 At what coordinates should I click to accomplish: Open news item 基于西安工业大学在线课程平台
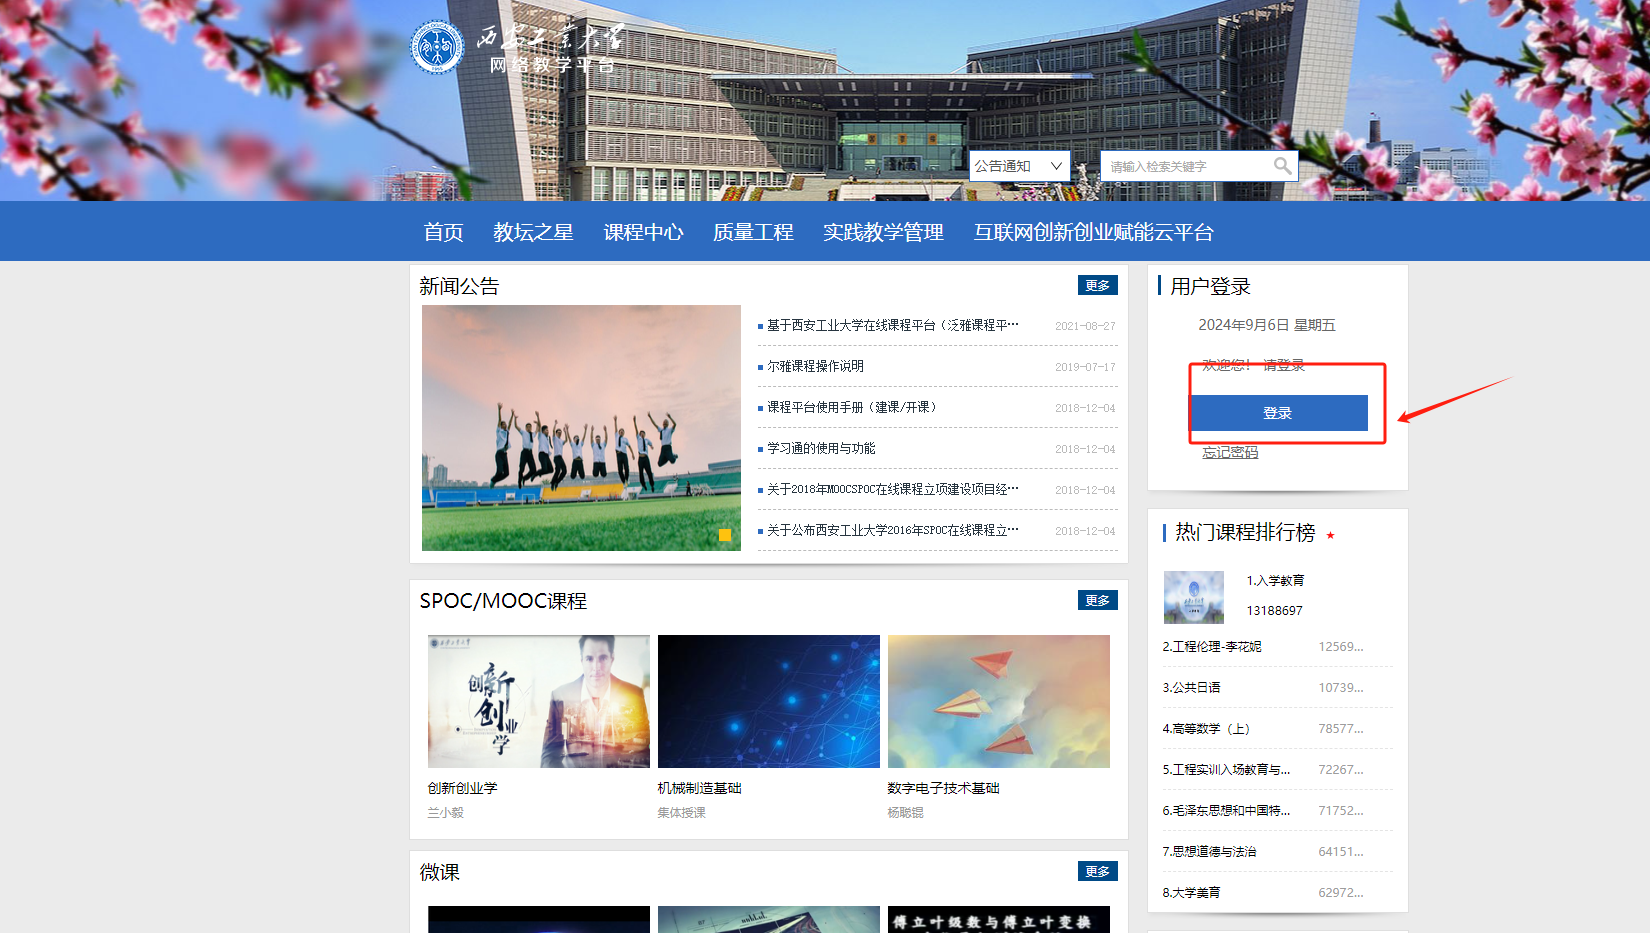pos(893,326)
